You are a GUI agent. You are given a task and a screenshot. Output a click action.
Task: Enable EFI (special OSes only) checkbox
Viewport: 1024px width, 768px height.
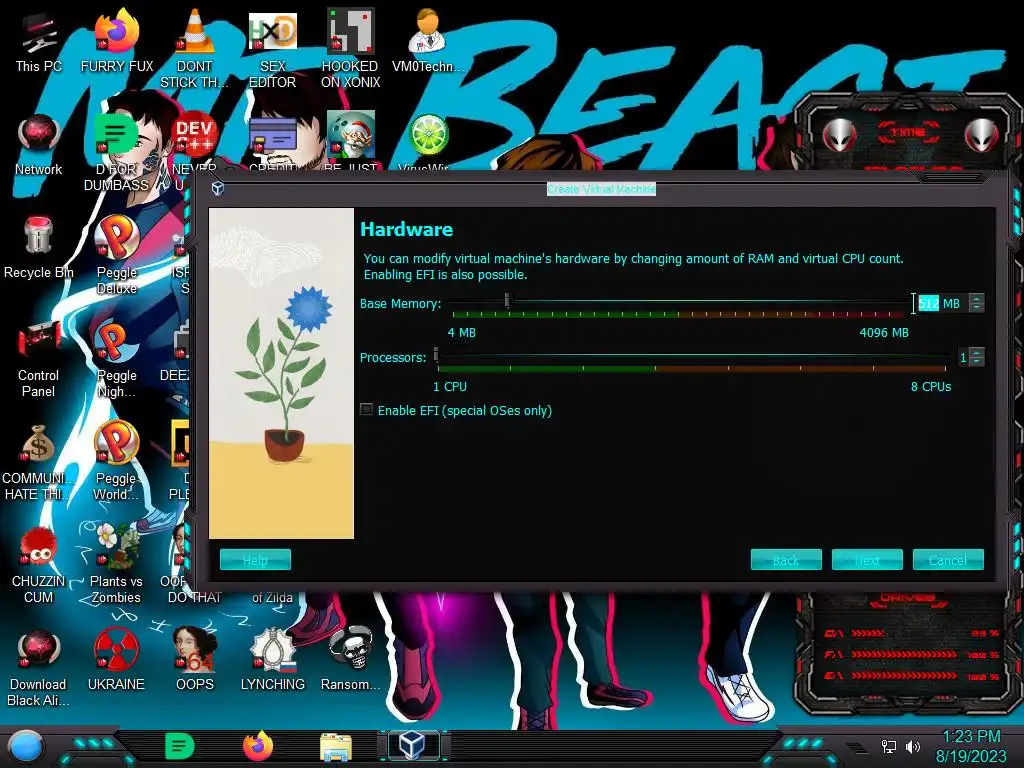[x=367, y=410]
